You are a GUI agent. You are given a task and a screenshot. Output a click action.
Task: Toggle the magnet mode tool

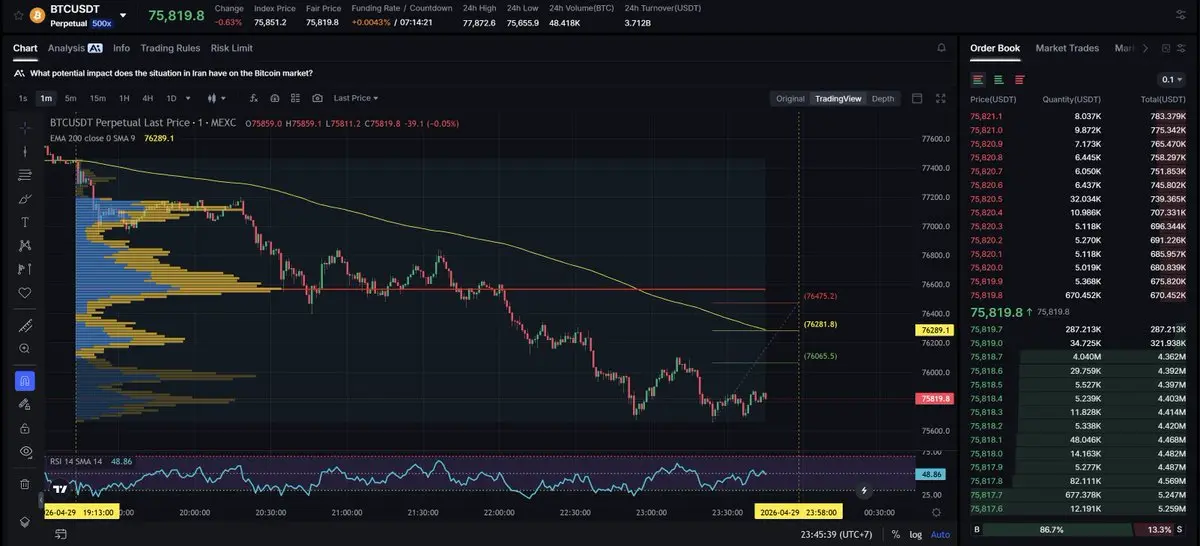(25, 381)
